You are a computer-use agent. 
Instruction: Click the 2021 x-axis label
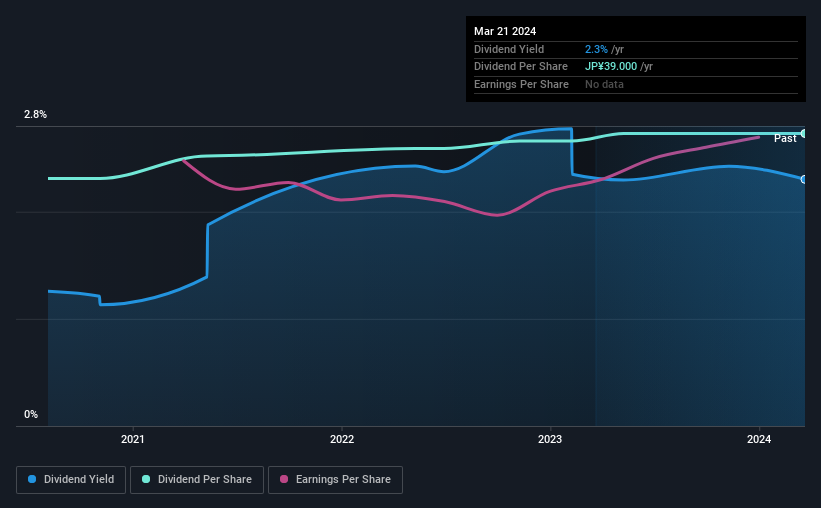(x=132, y=439)
